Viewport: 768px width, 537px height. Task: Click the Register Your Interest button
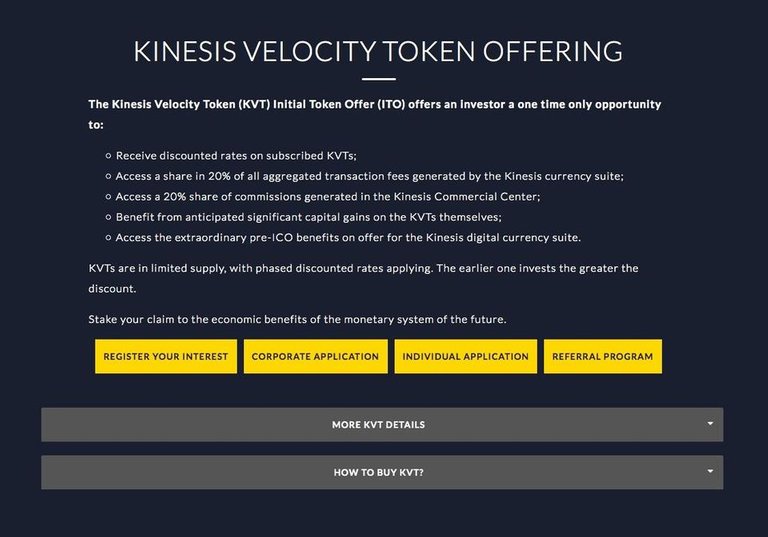click(x=166, y=356)
